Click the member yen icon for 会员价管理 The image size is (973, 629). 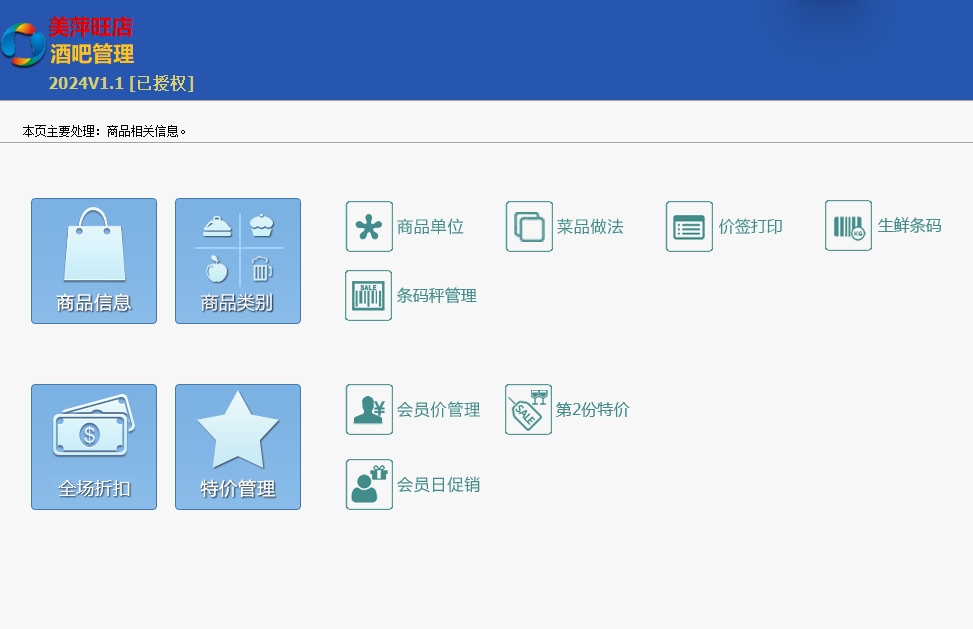[369, 410]
